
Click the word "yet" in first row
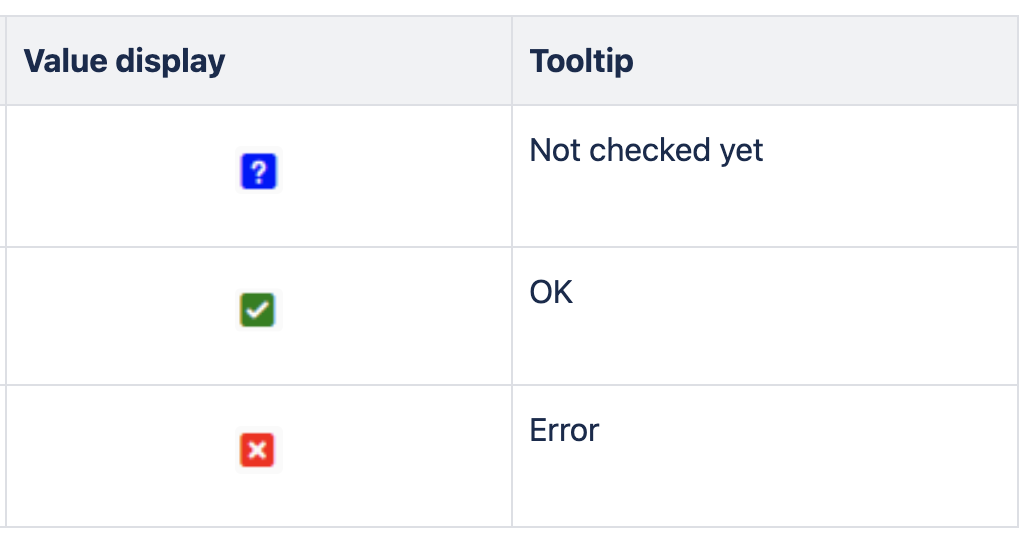[742, 153]
